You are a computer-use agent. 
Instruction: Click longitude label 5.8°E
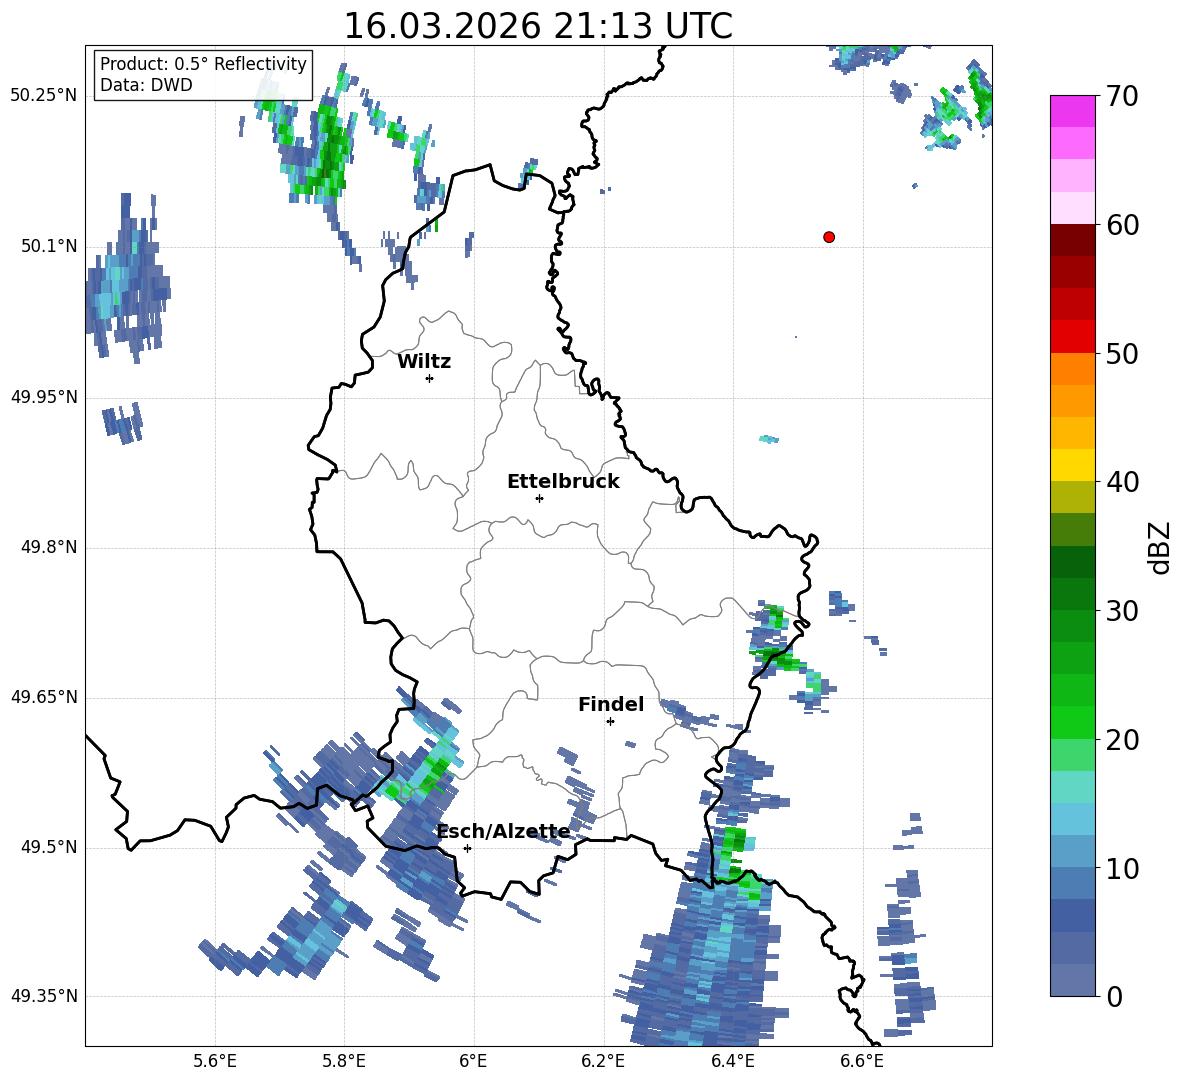click(x=344, y=1061)
